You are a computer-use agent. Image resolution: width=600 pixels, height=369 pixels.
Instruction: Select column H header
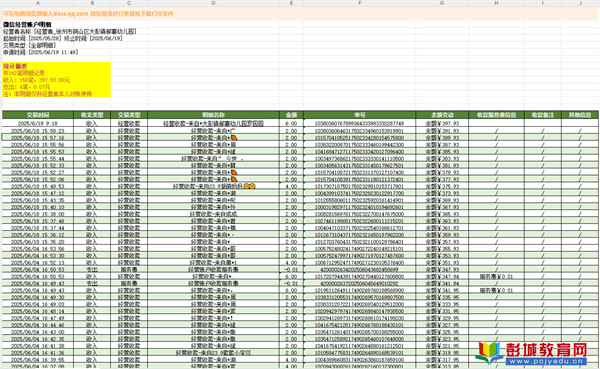[496, 3]
